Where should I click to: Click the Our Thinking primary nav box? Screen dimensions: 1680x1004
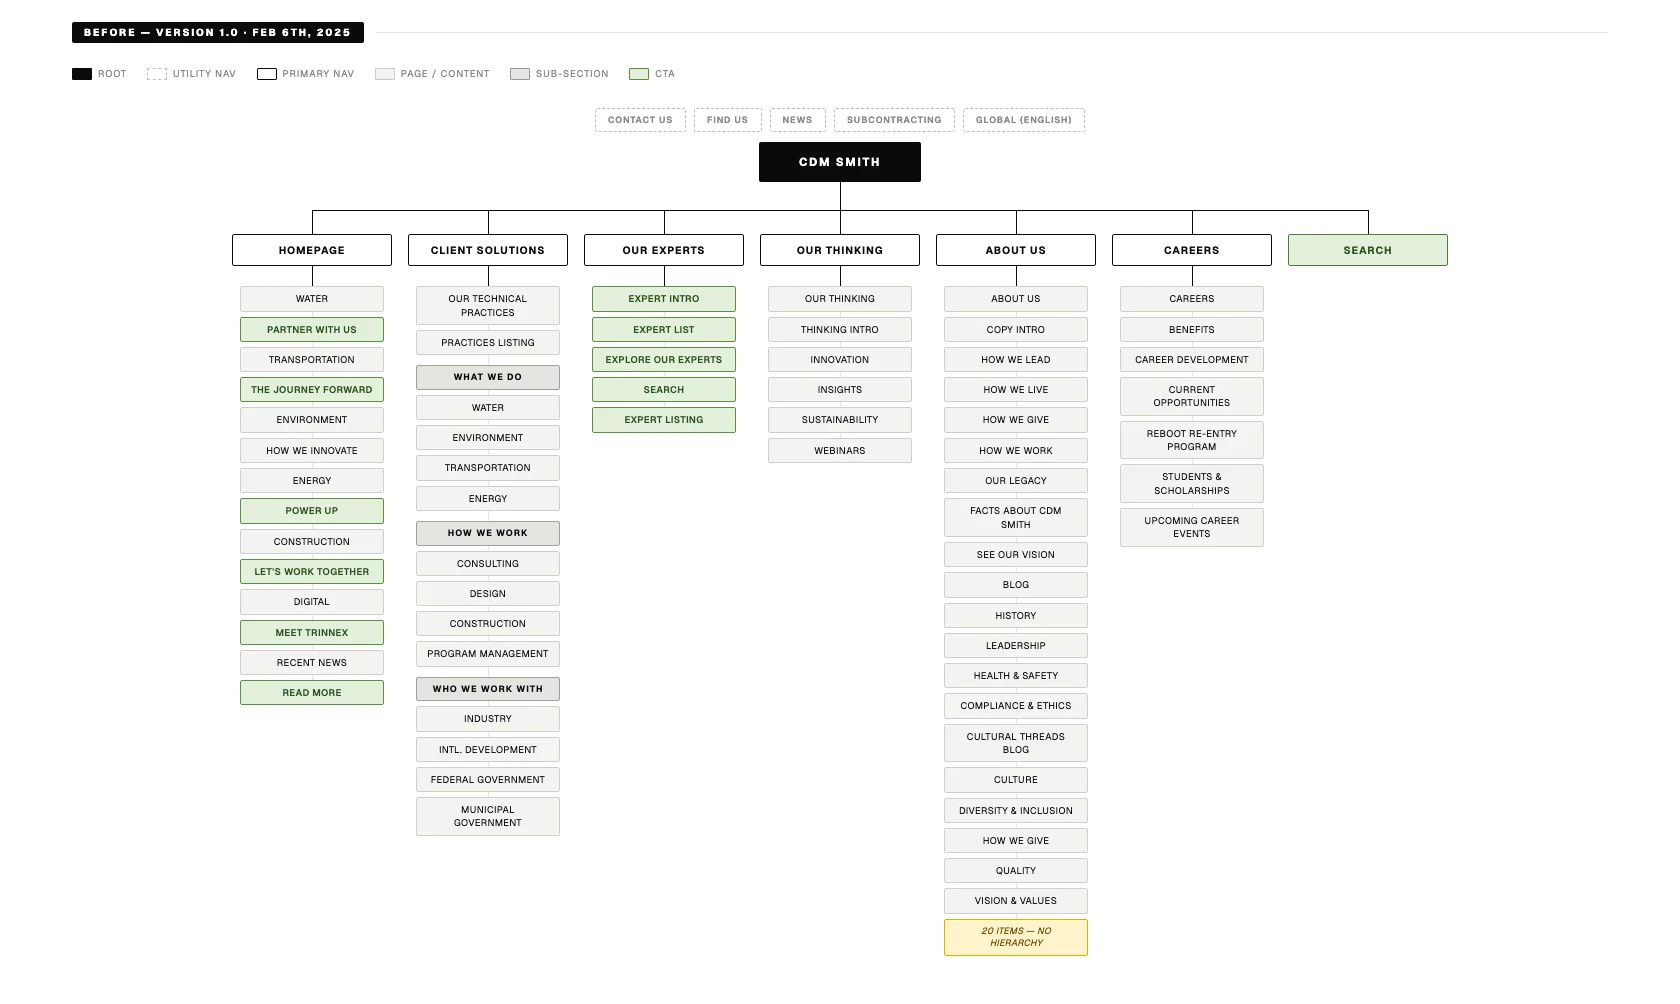point(840,250)
